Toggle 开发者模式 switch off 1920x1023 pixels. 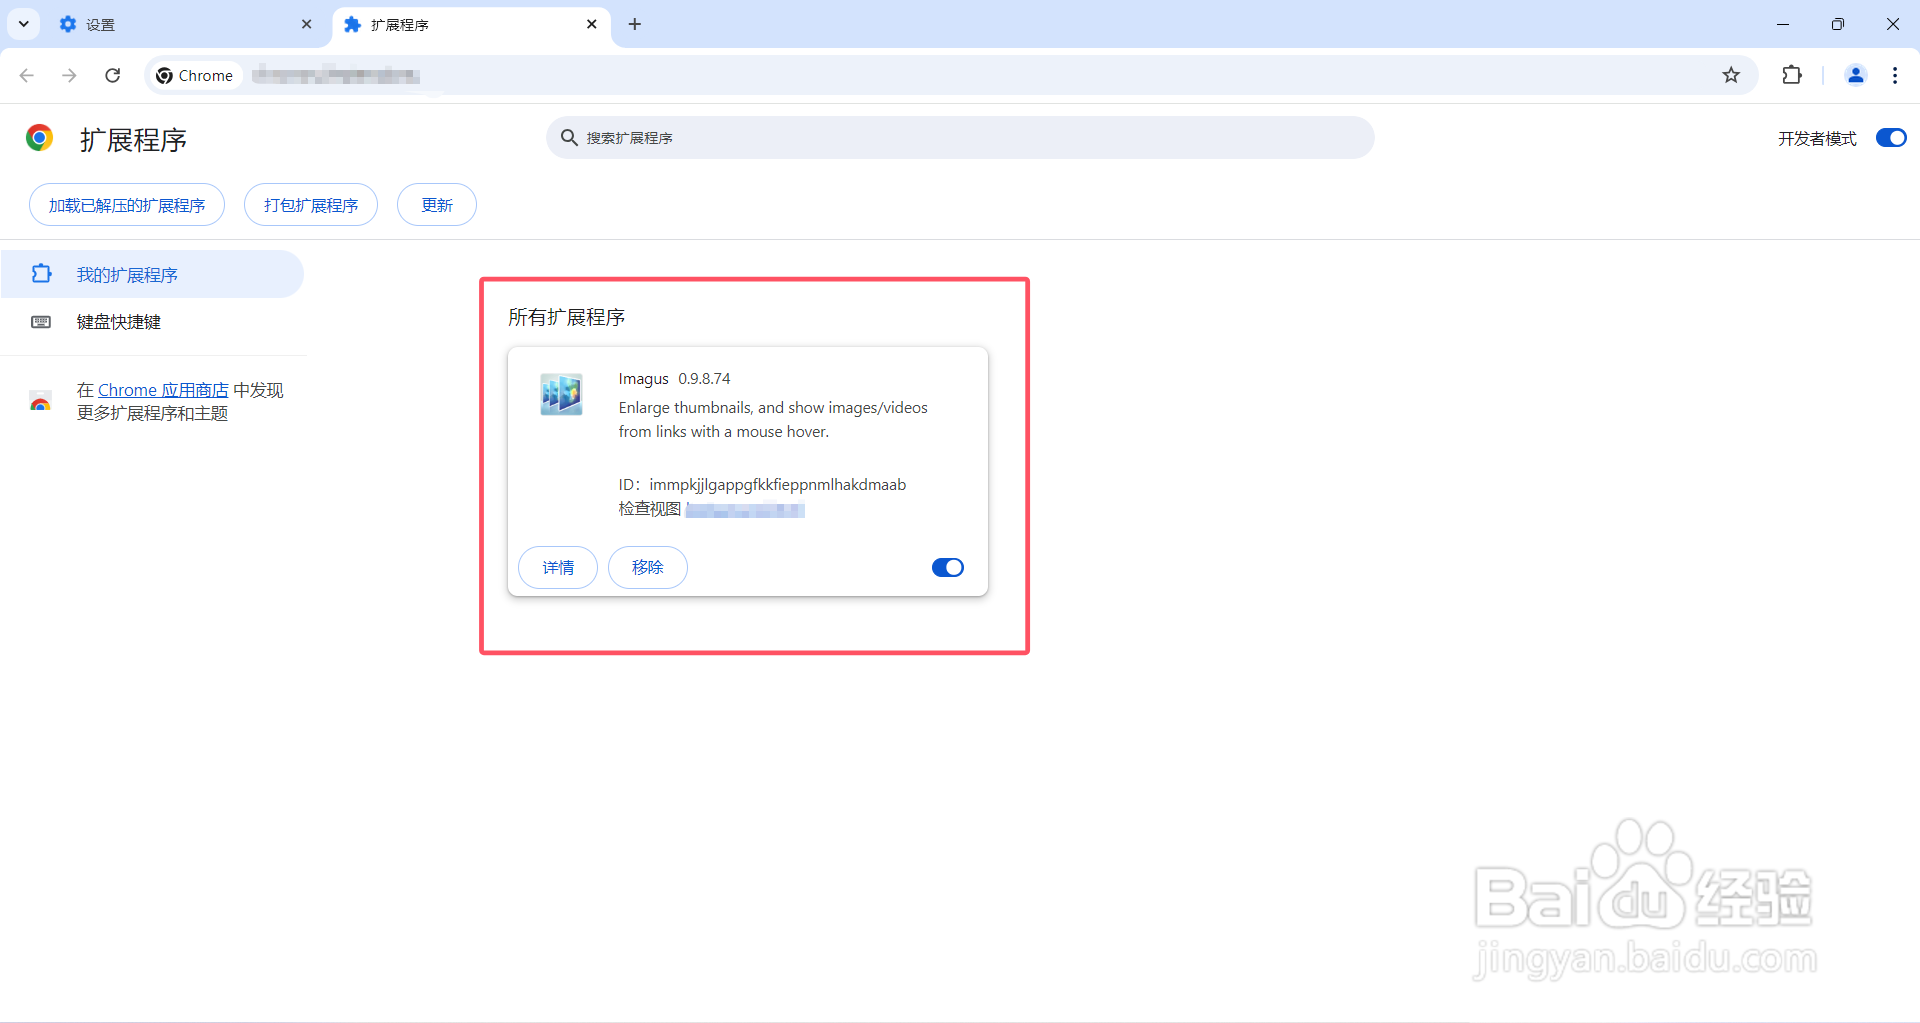coord(1891,138)
